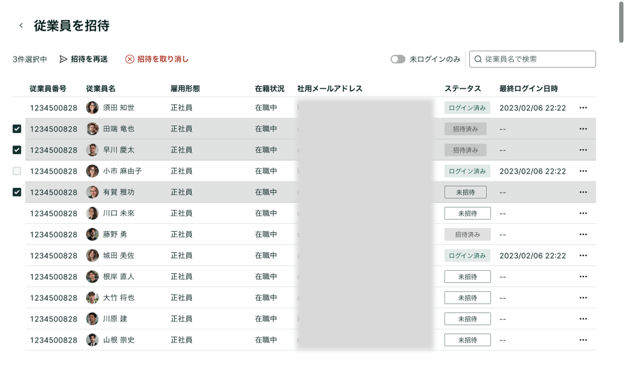Select the profile photo of 小市 麻由子
The height and width of the screenshot is (380, 625).
tap(92, 171)
